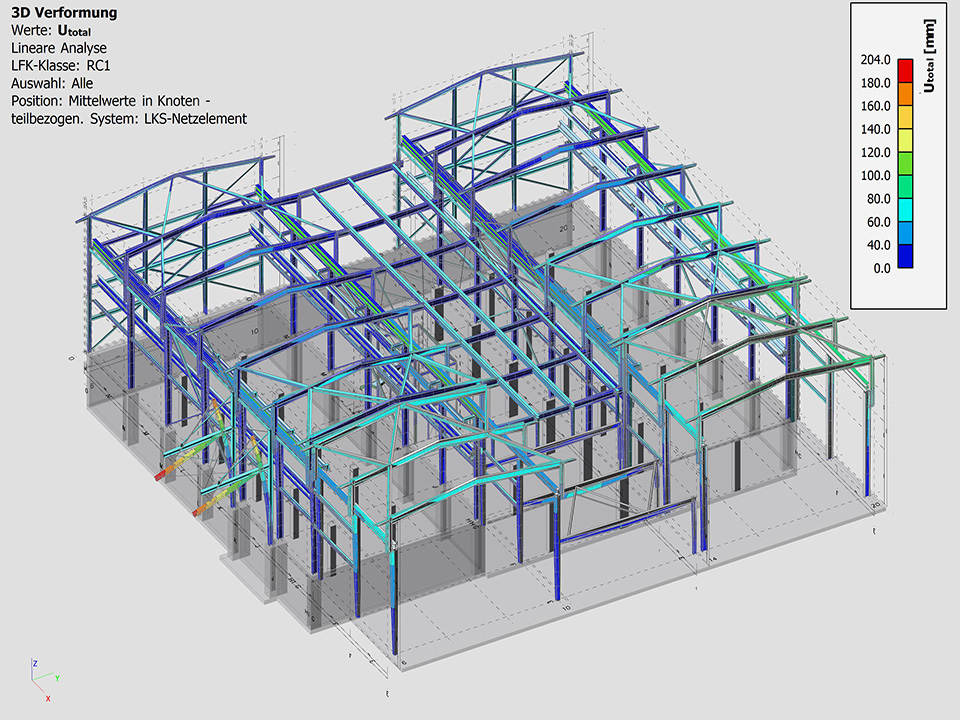Click the 'Auswahl: Alle' text line

[x=52, y=83]
